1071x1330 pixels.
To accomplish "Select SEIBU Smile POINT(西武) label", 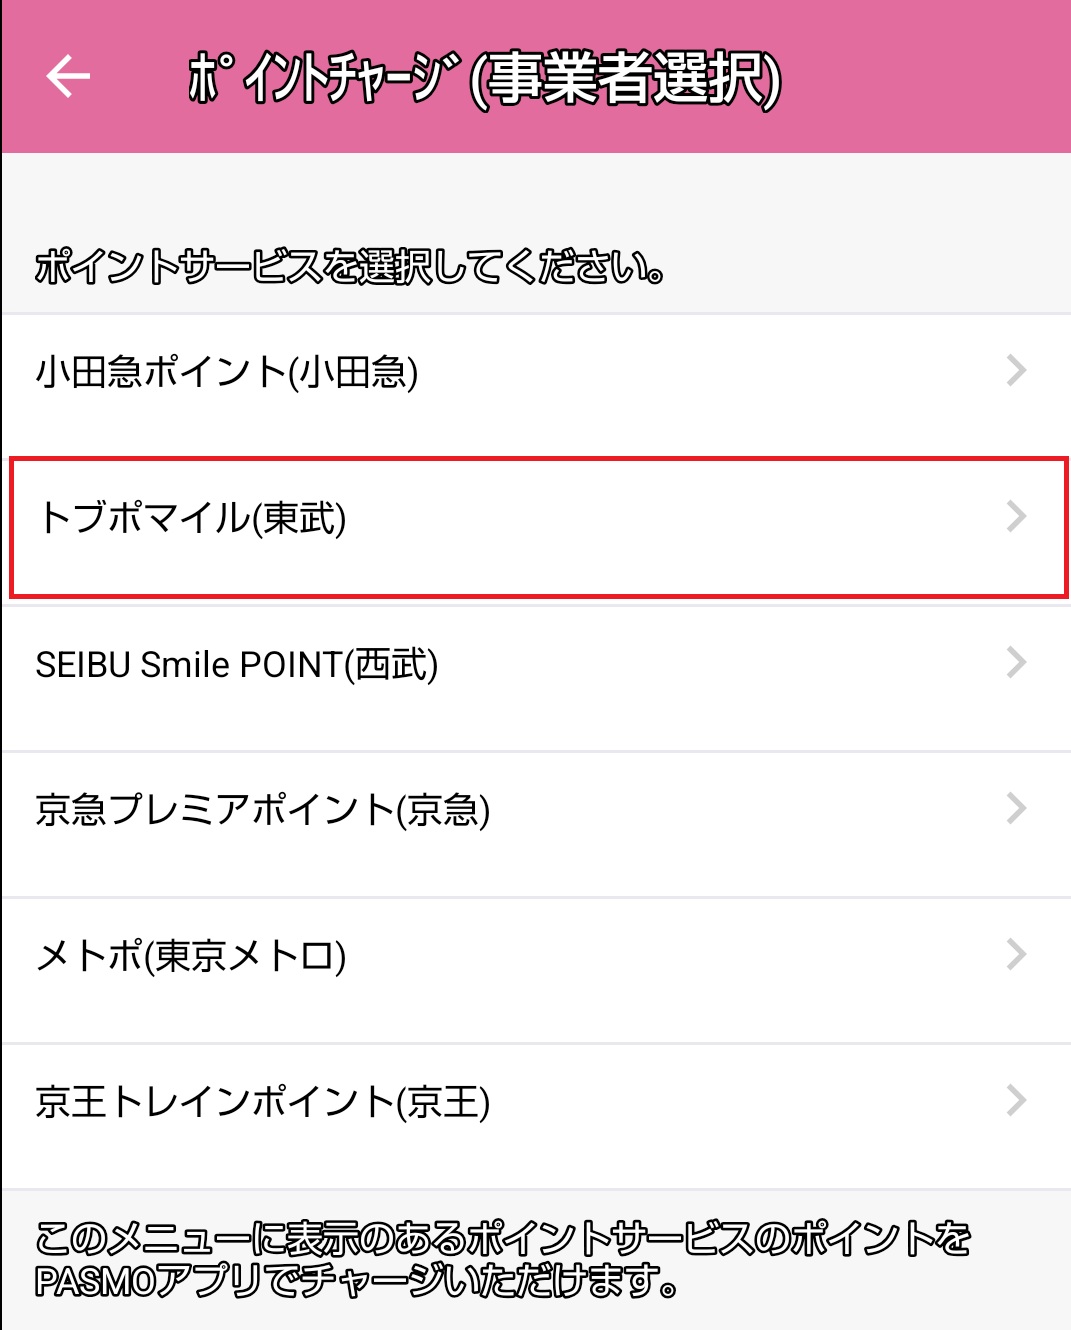I will click(x=237, y=664).
